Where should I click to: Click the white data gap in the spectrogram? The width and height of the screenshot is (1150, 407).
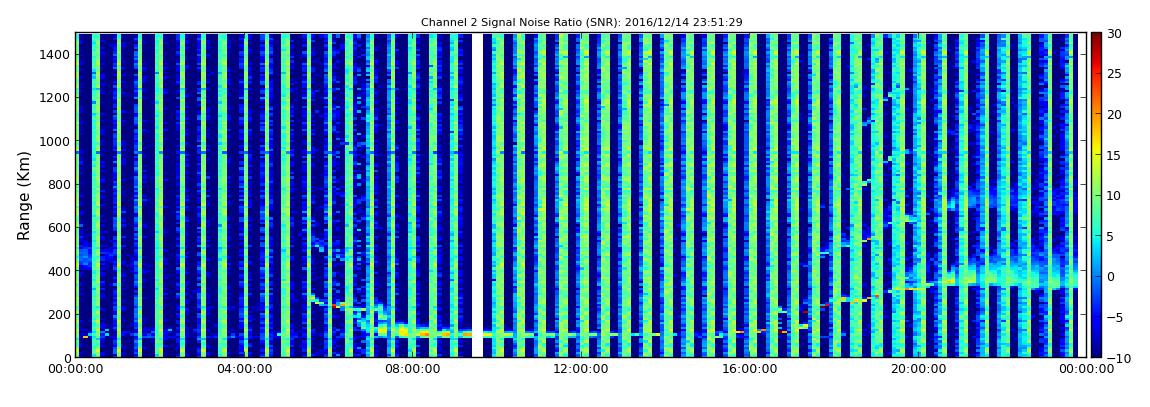pos(477,195)
